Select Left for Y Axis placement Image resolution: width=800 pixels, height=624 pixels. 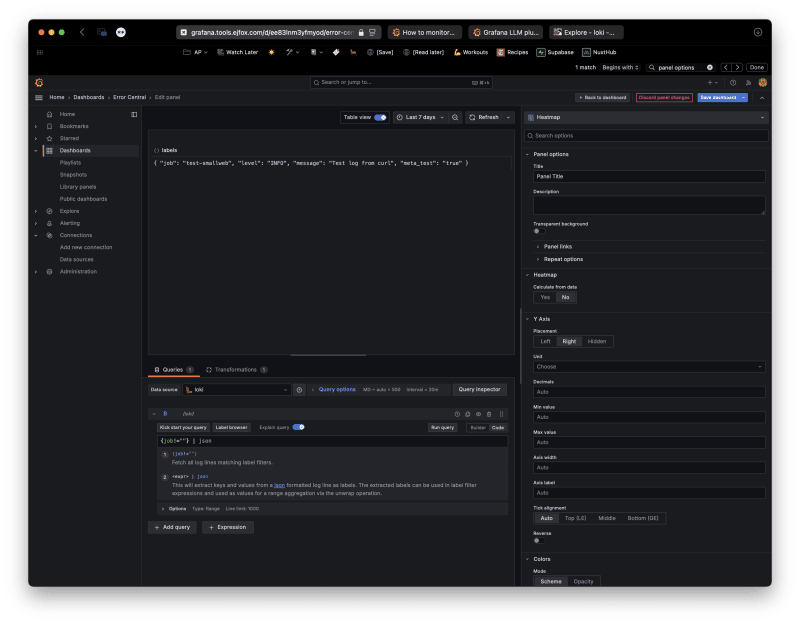point(546,341)
